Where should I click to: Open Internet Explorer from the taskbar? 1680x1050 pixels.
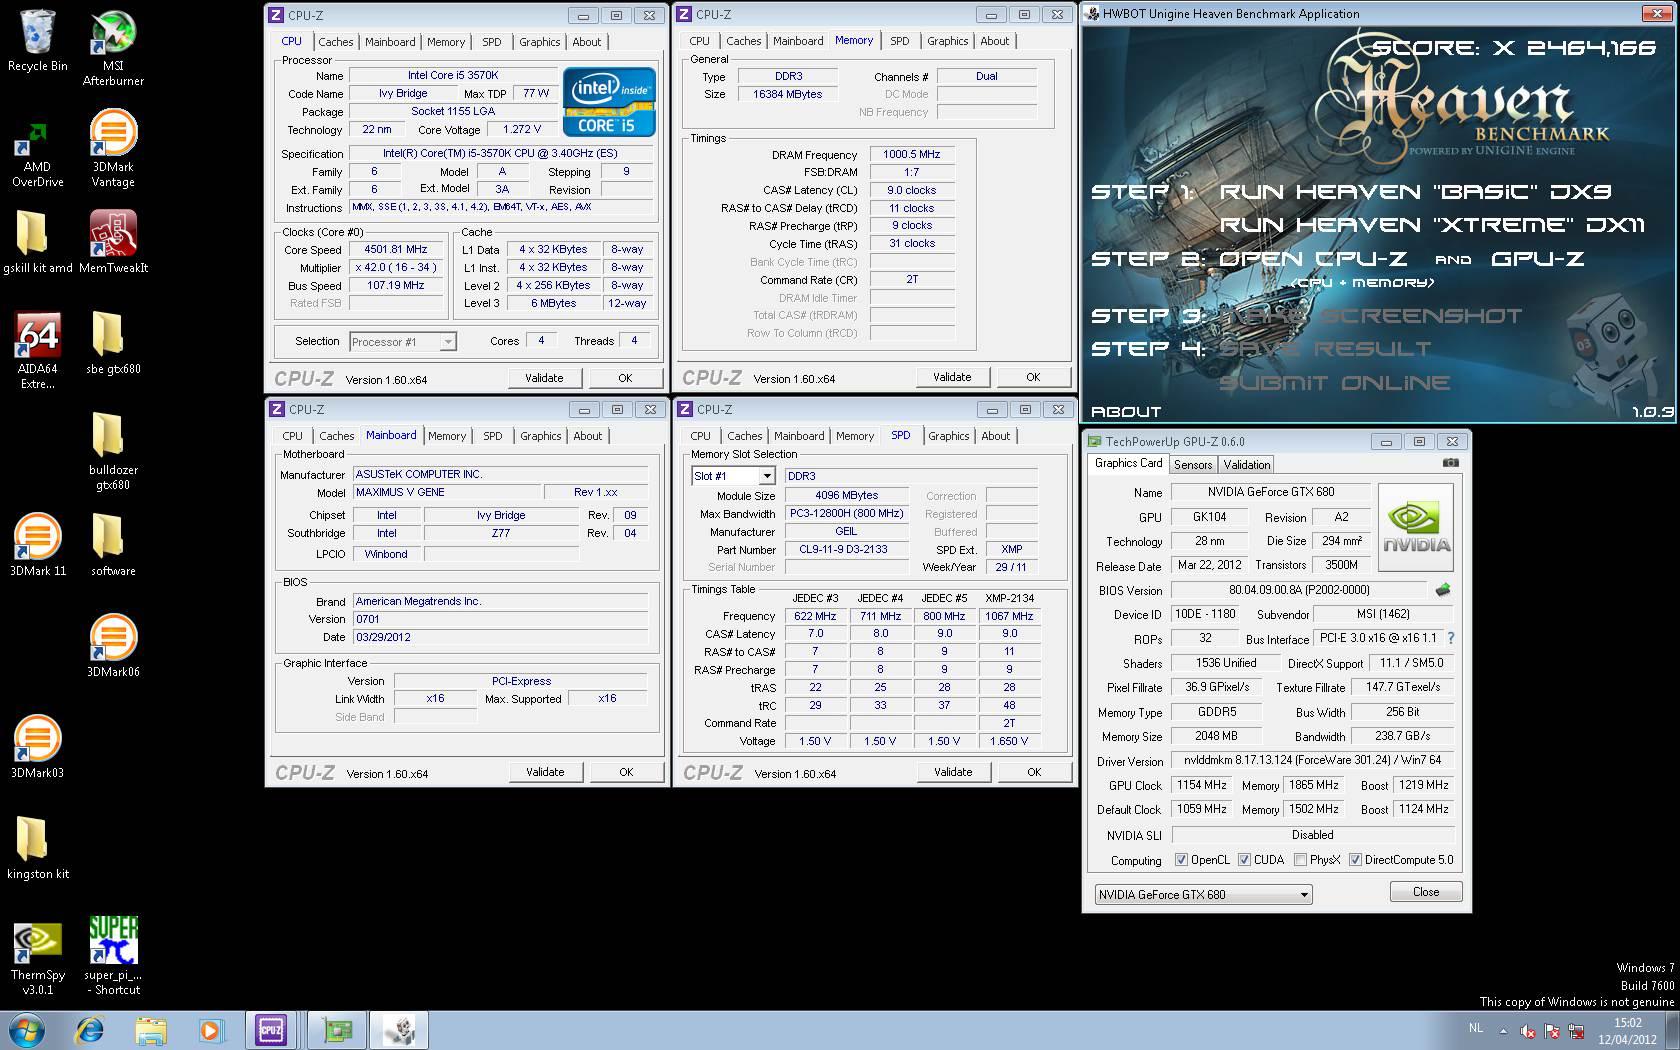90,1030
